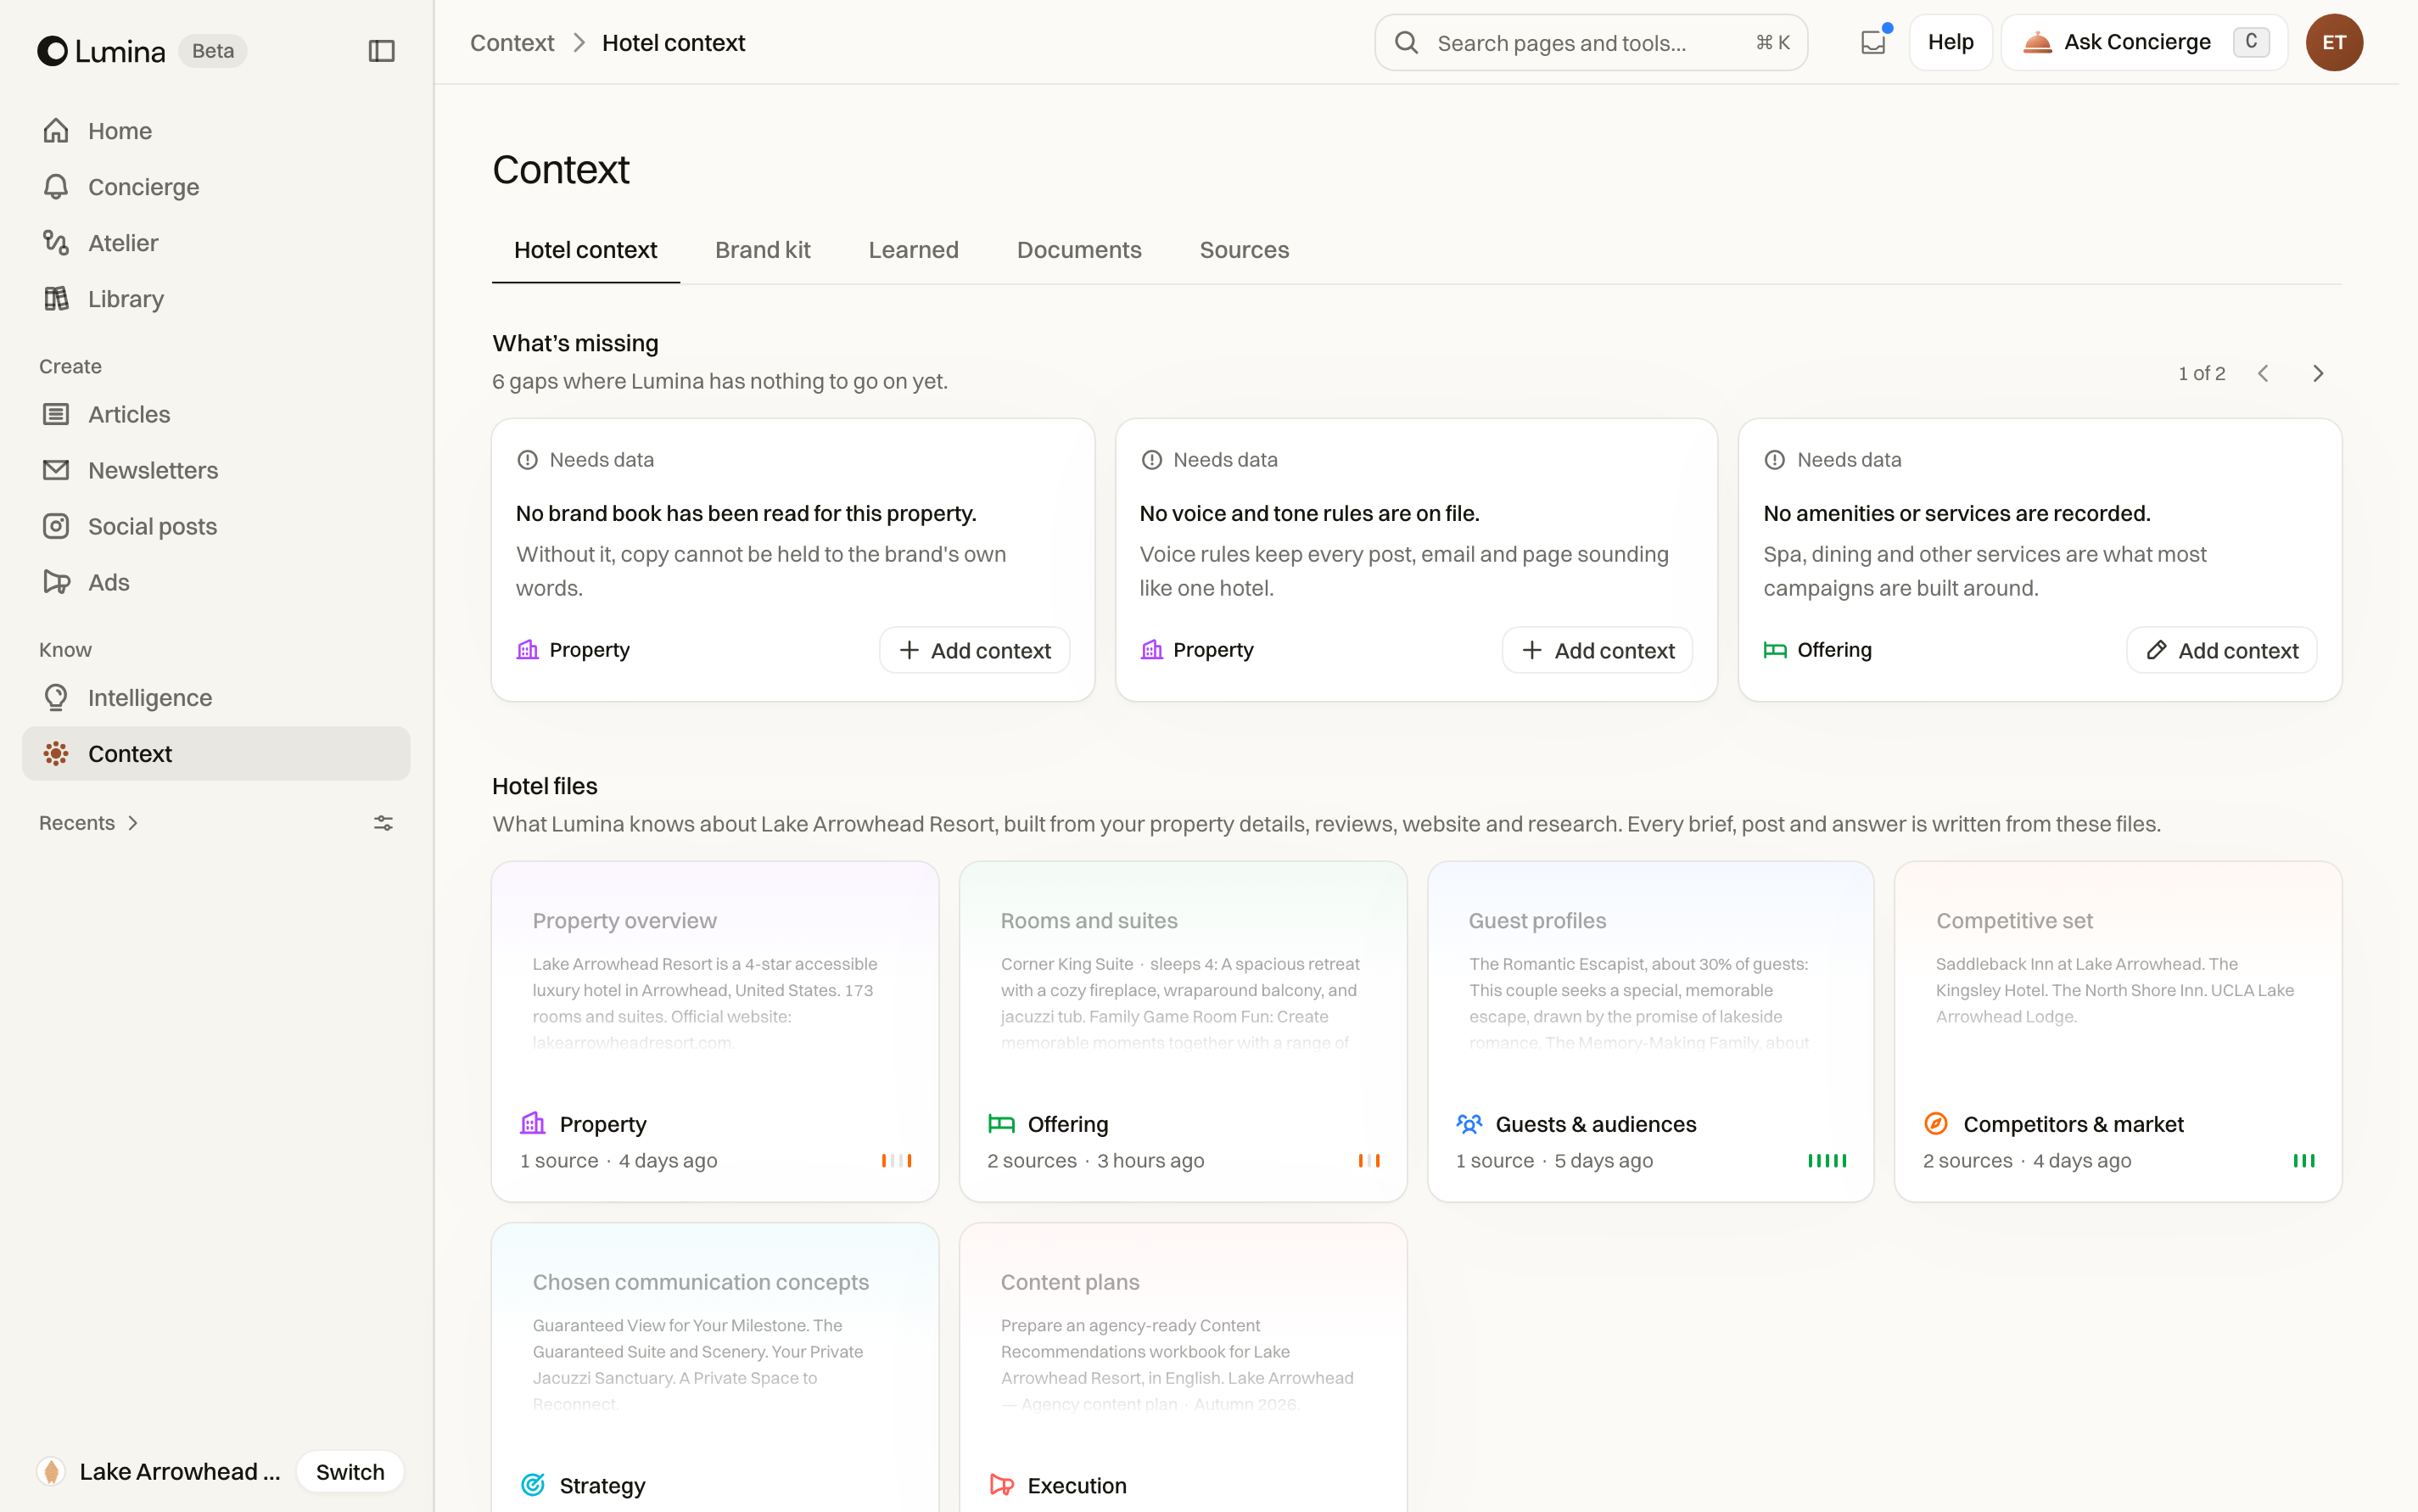Open the Guest profiles file card
Screen dimensions: 2418x1512
click(x=1650, y=1031)
